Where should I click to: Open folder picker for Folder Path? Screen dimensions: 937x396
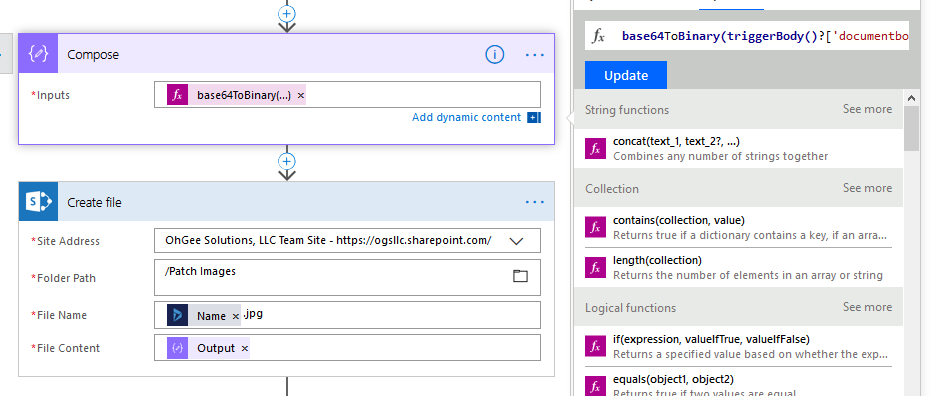pos(520,276)
